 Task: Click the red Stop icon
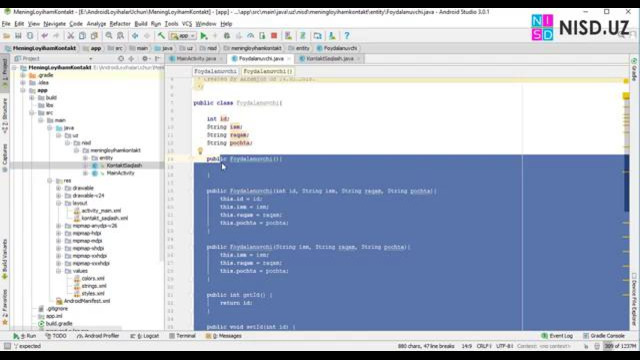(x=274, y=36)
